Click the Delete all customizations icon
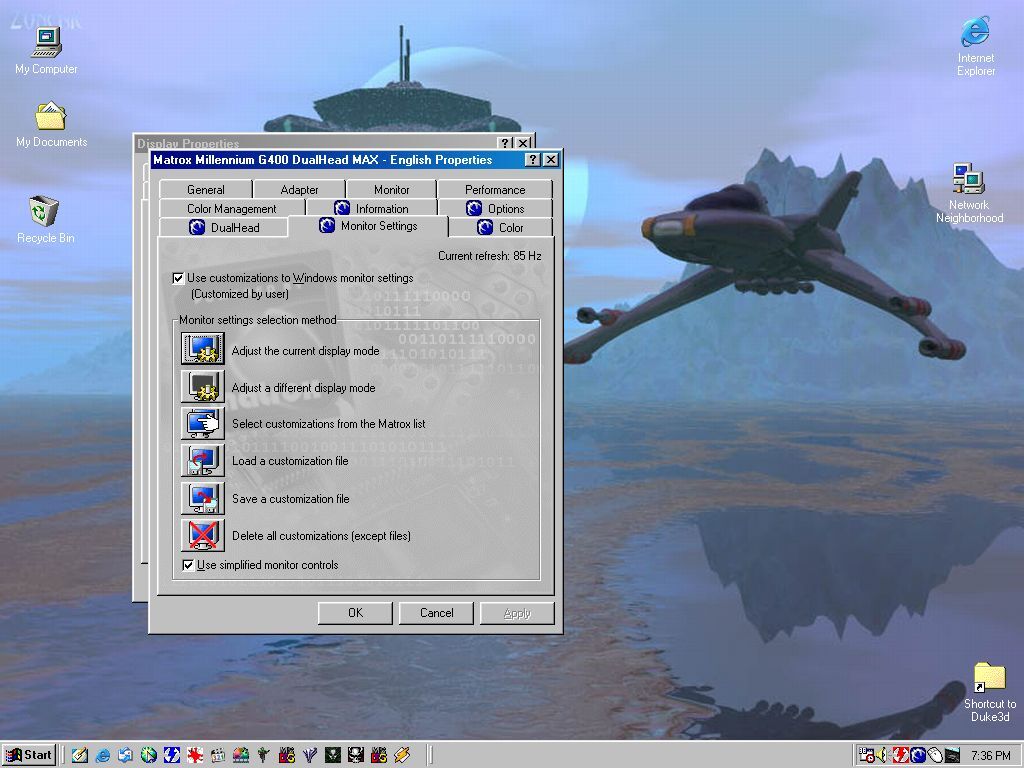 click(202, 534)
